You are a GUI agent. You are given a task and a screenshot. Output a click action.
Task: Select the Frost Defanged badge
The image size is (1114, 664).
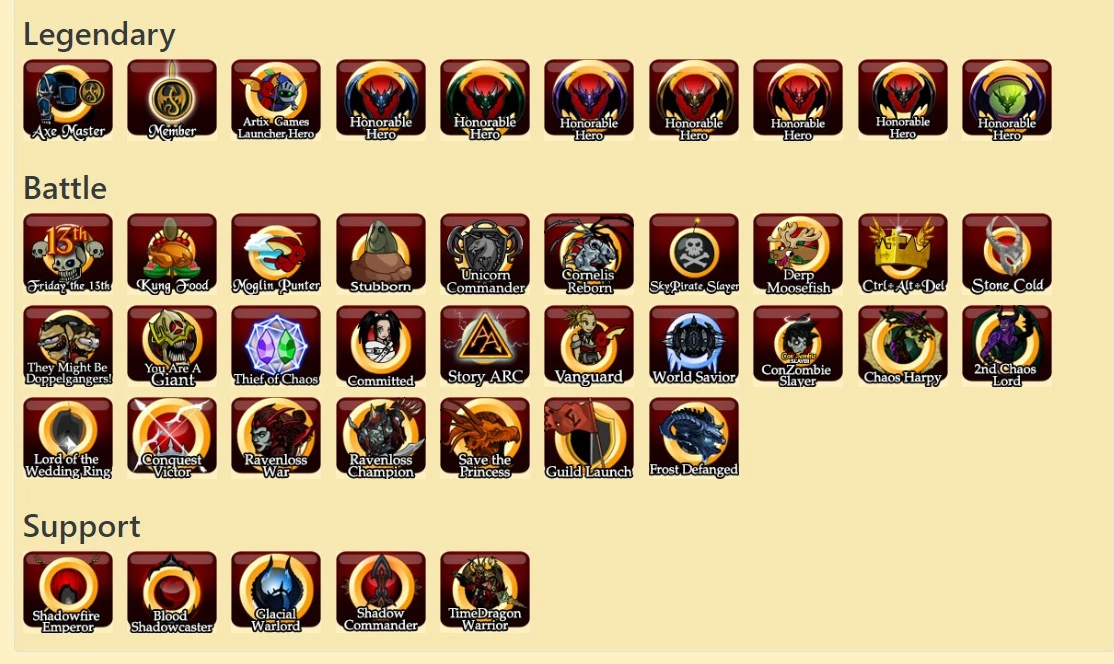693,438
